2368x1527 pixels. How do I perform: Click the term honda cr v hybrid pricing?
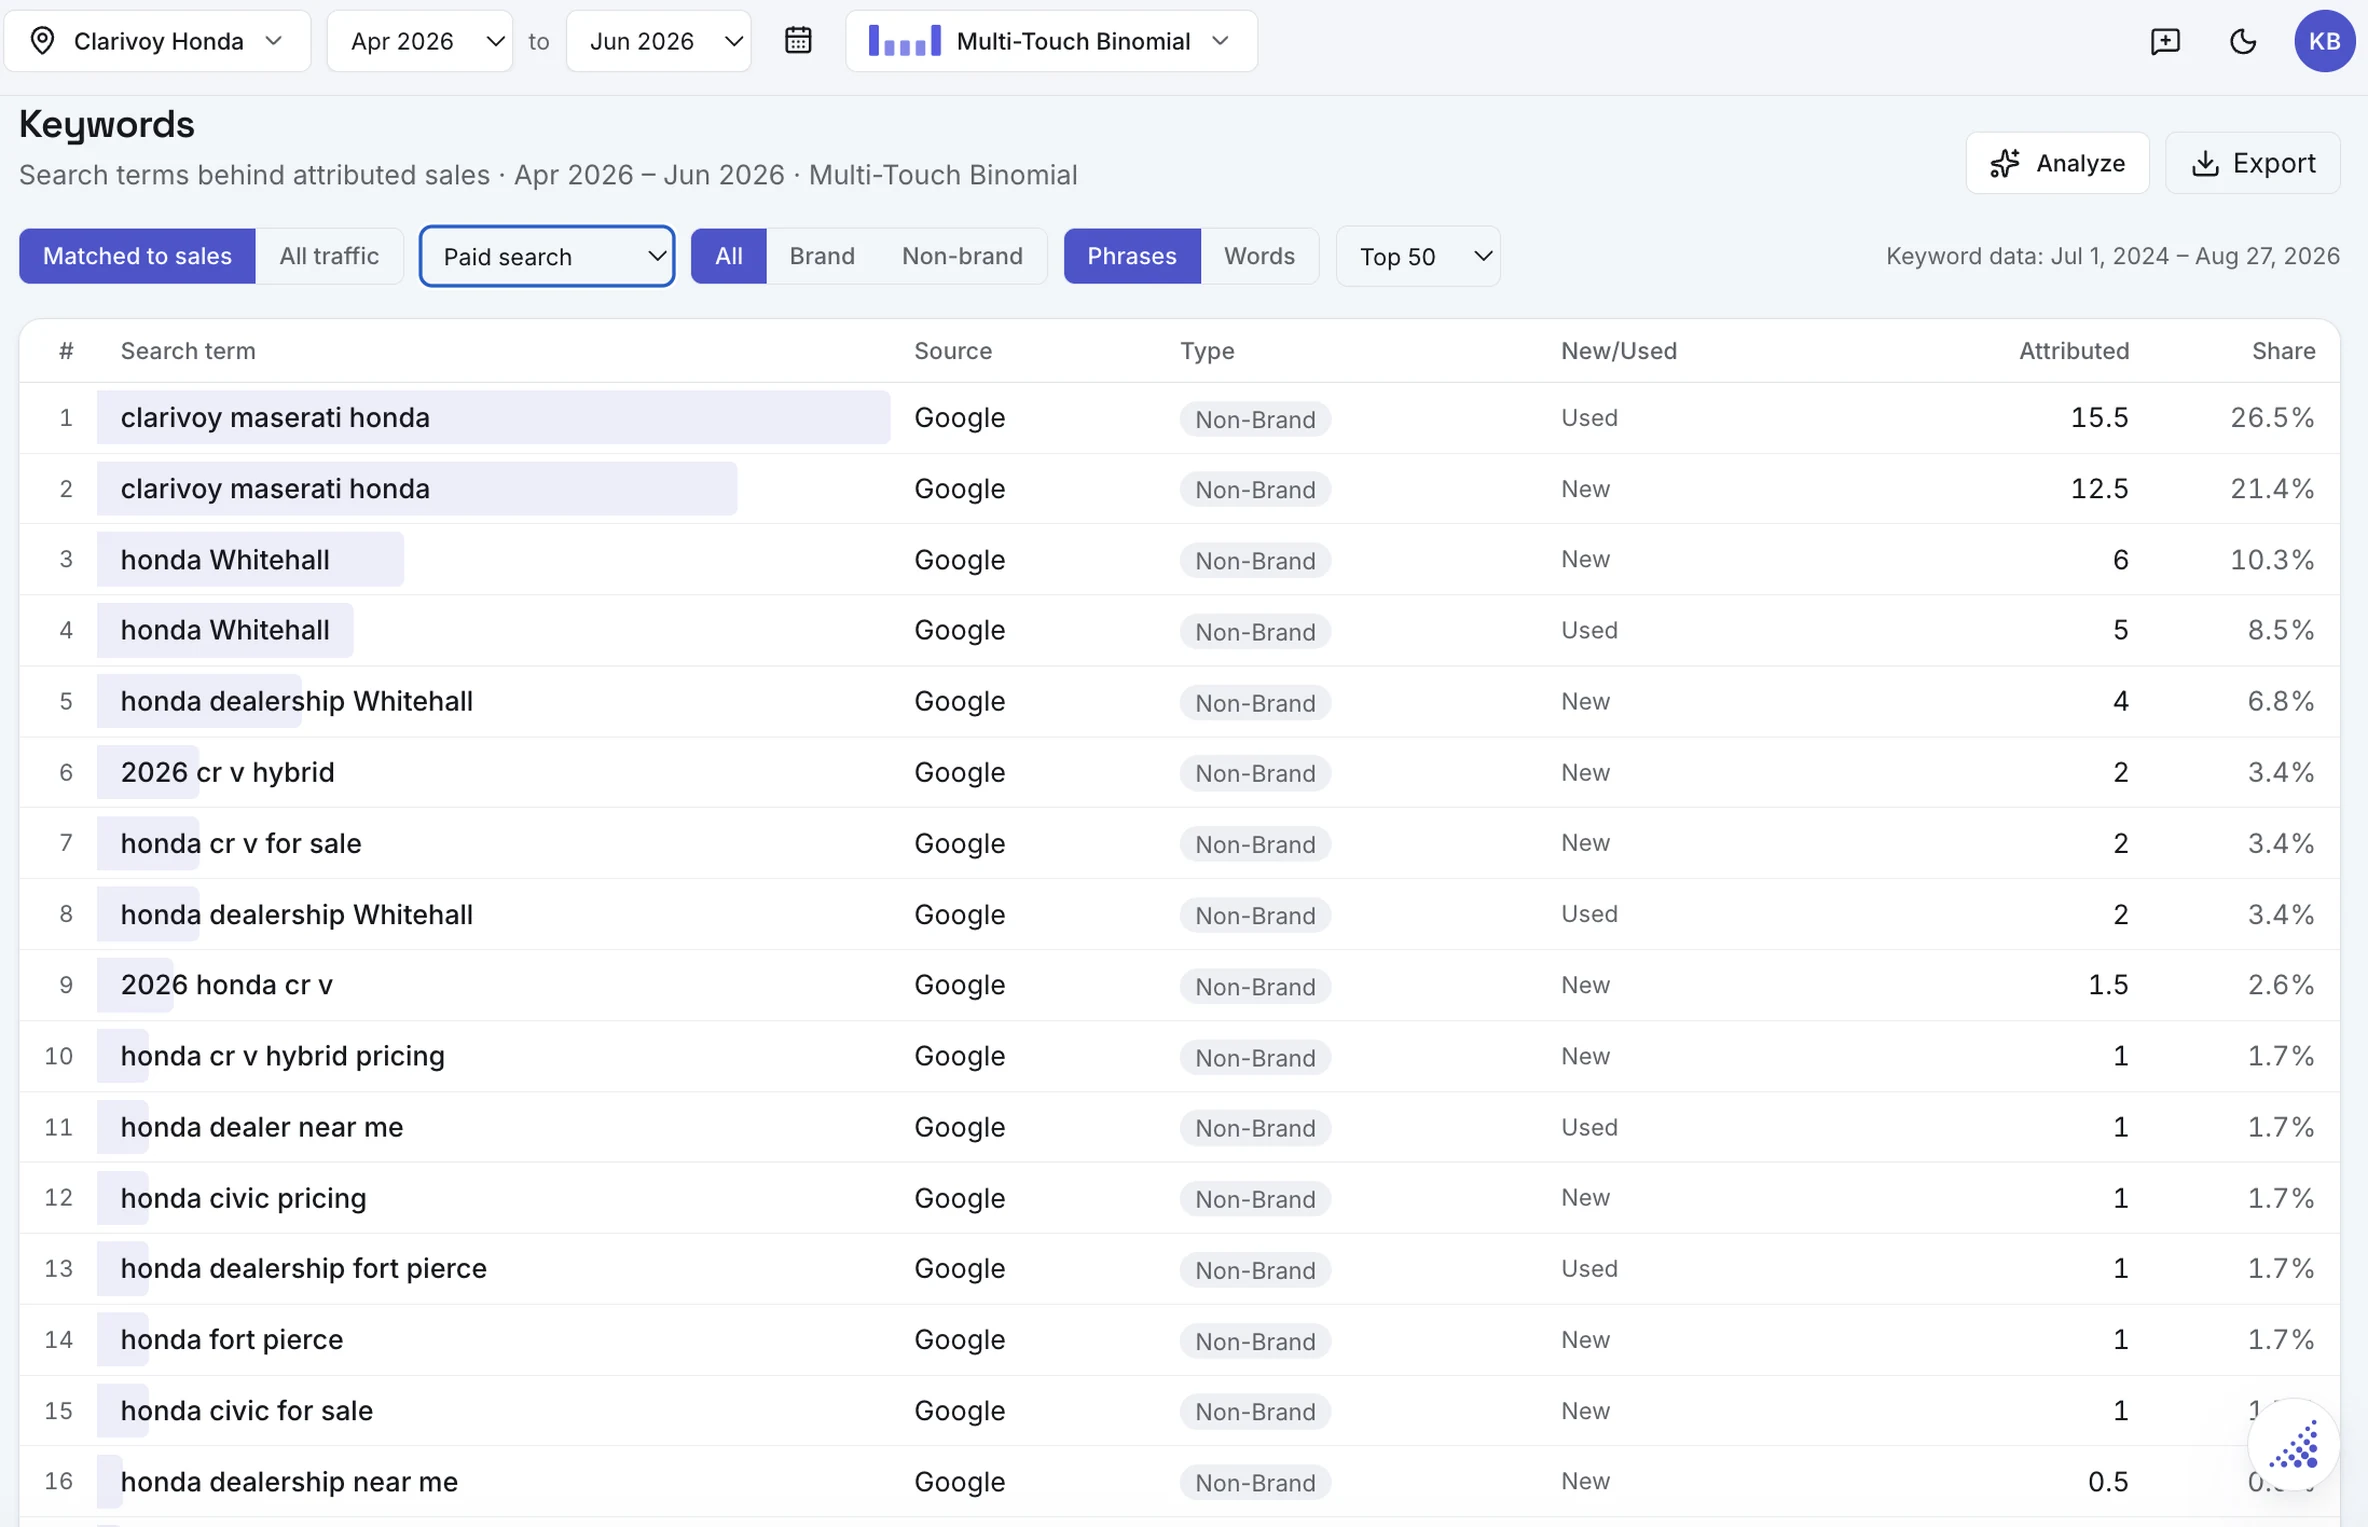[283, 1056]
